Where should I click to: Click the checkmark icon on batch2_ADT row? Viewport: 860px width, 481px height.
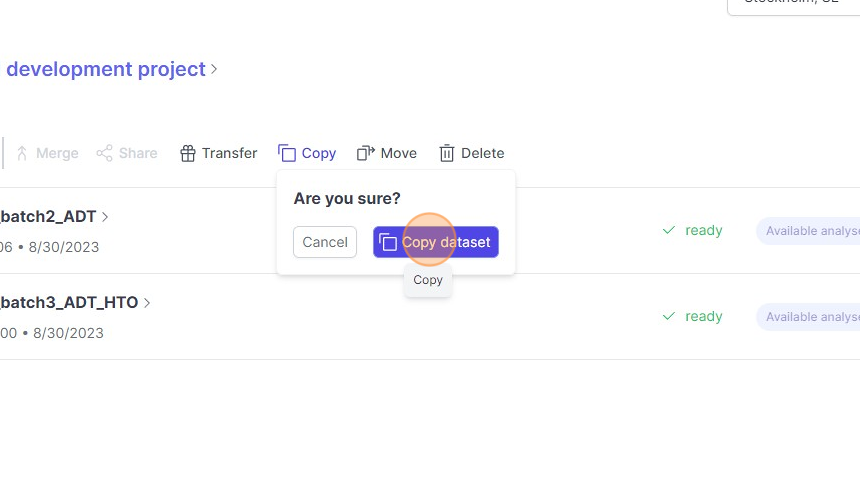tap(668, 230)
